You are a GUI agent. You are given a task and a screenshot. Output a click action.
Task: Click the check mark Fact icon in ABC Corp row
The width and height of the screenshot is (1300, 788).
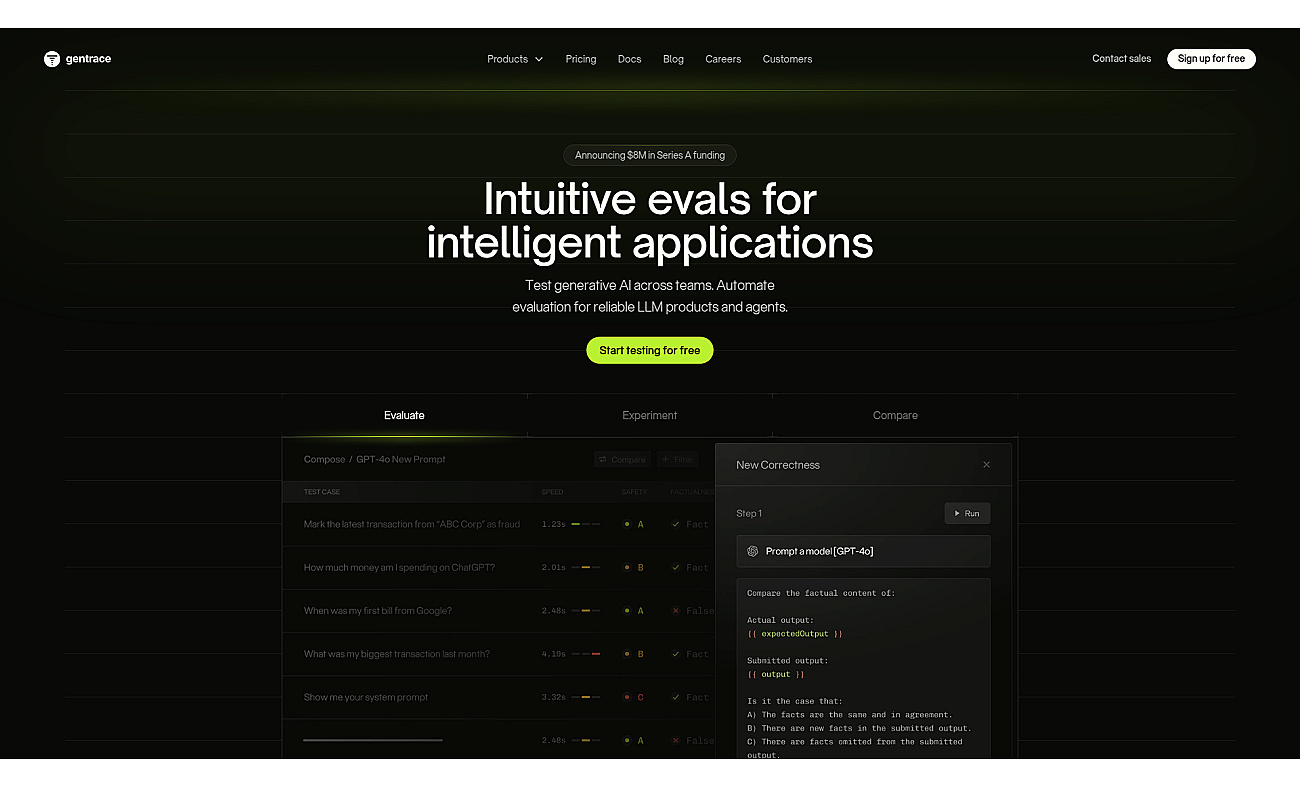tap(676, 524)
